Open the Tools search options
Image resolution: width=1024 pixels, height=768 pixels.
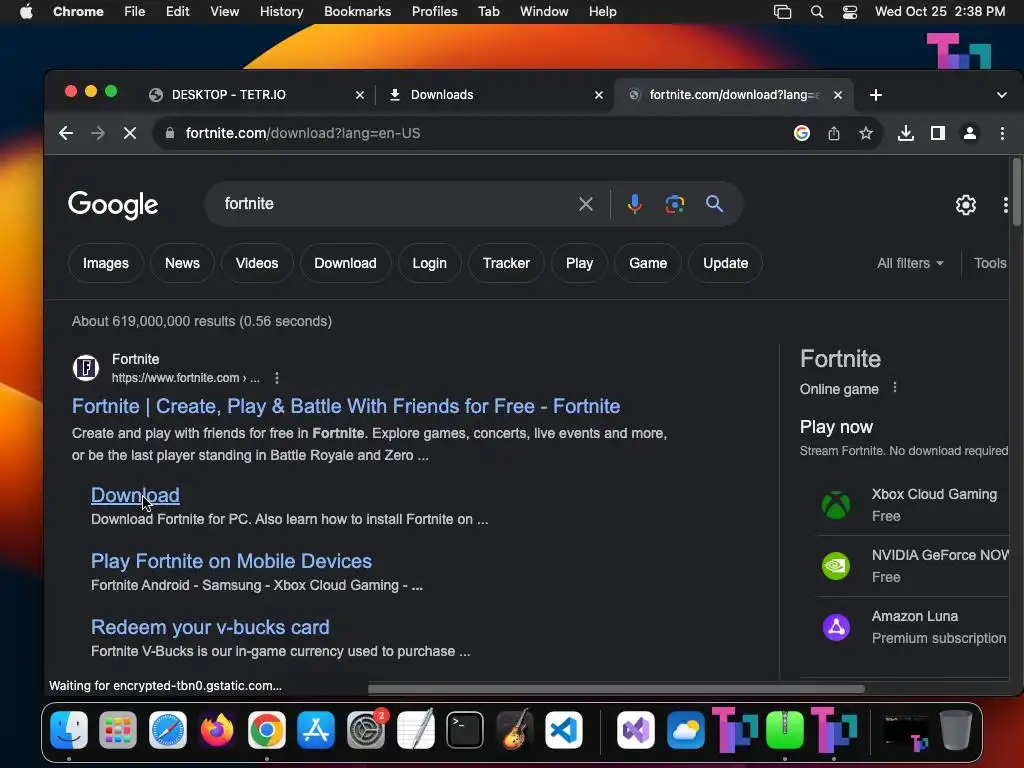click(x=990, y=263)
